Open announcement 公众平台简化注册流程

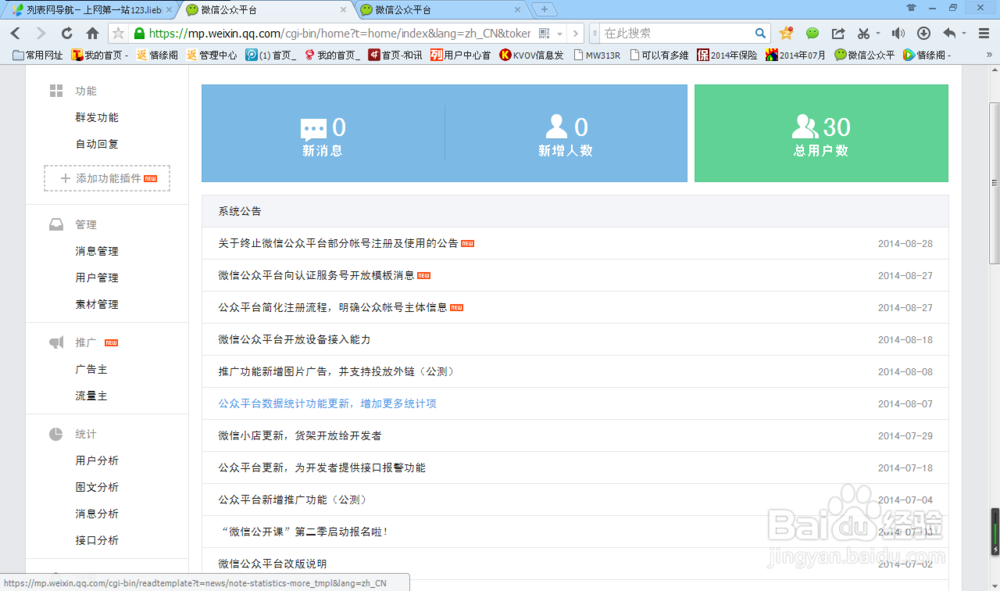point(332,307)
